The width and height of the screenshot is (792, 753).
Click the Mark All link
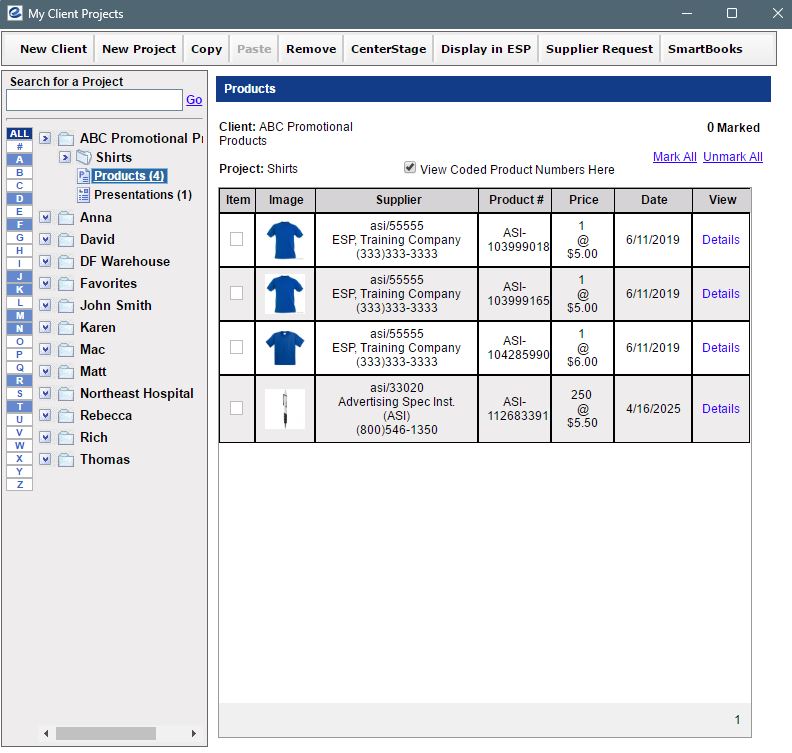(x=674, y=157)
